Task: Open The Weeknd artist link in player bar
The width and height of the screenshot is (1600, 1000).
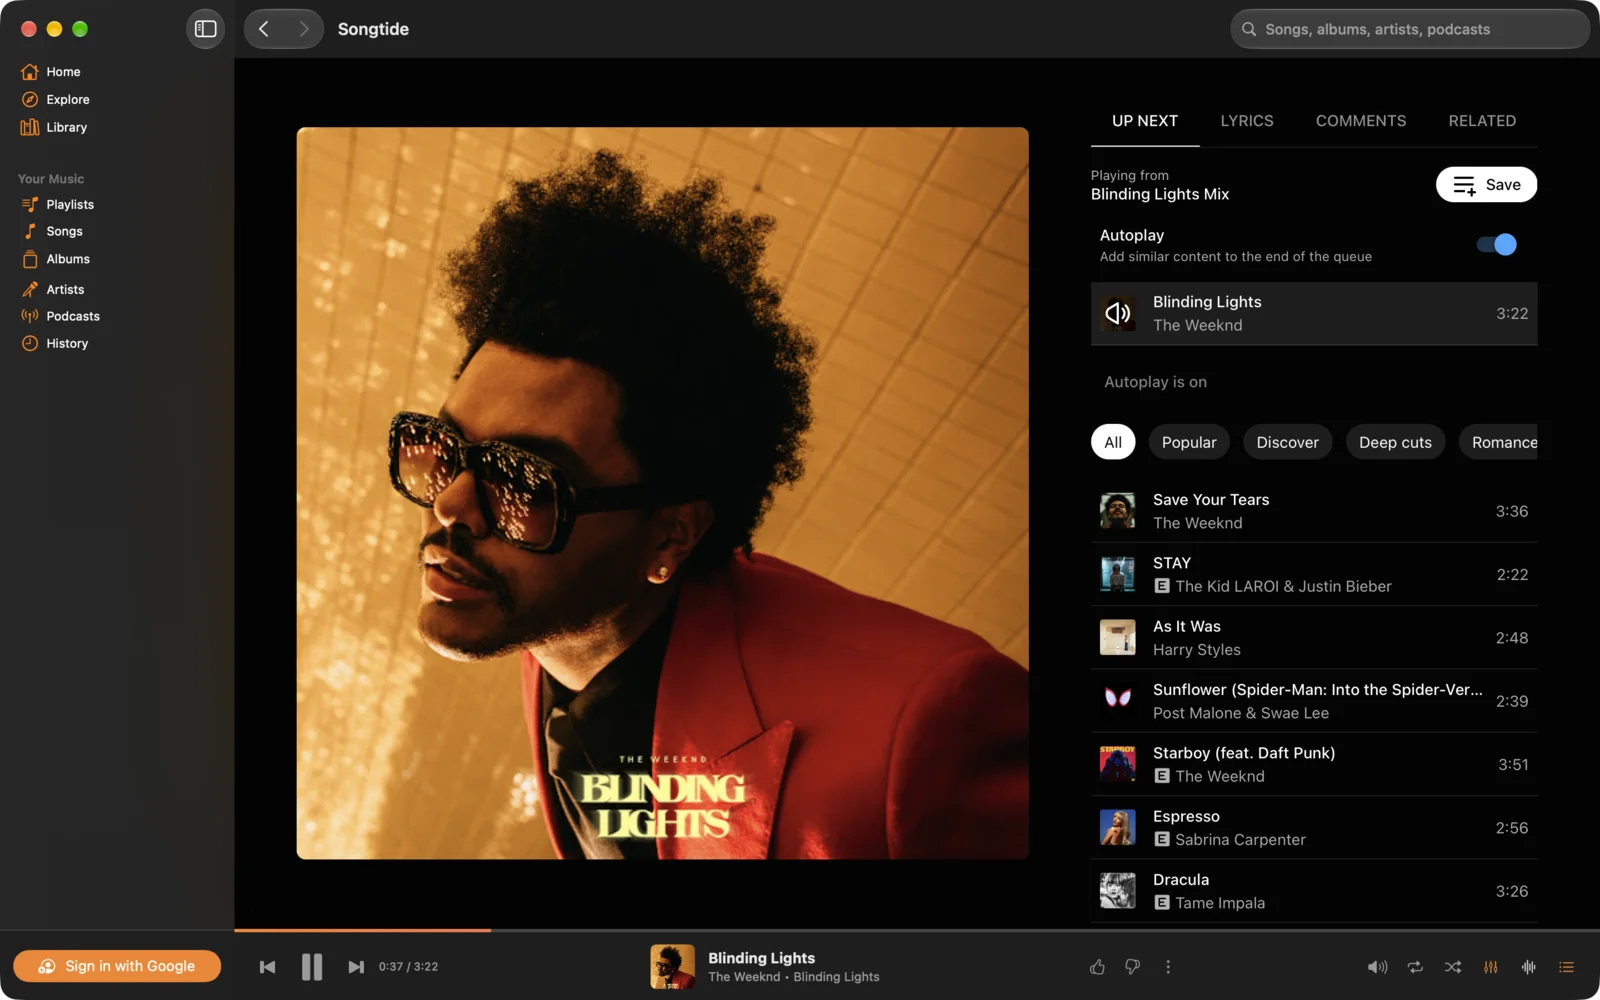Action: click(744, 977)
